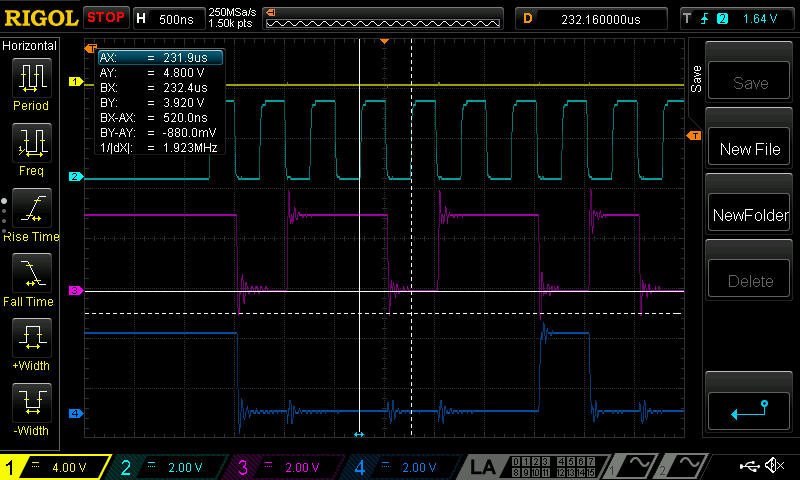Click the source 1 waveform generator icon
This screenshot has height=480, width=800.
632,467
